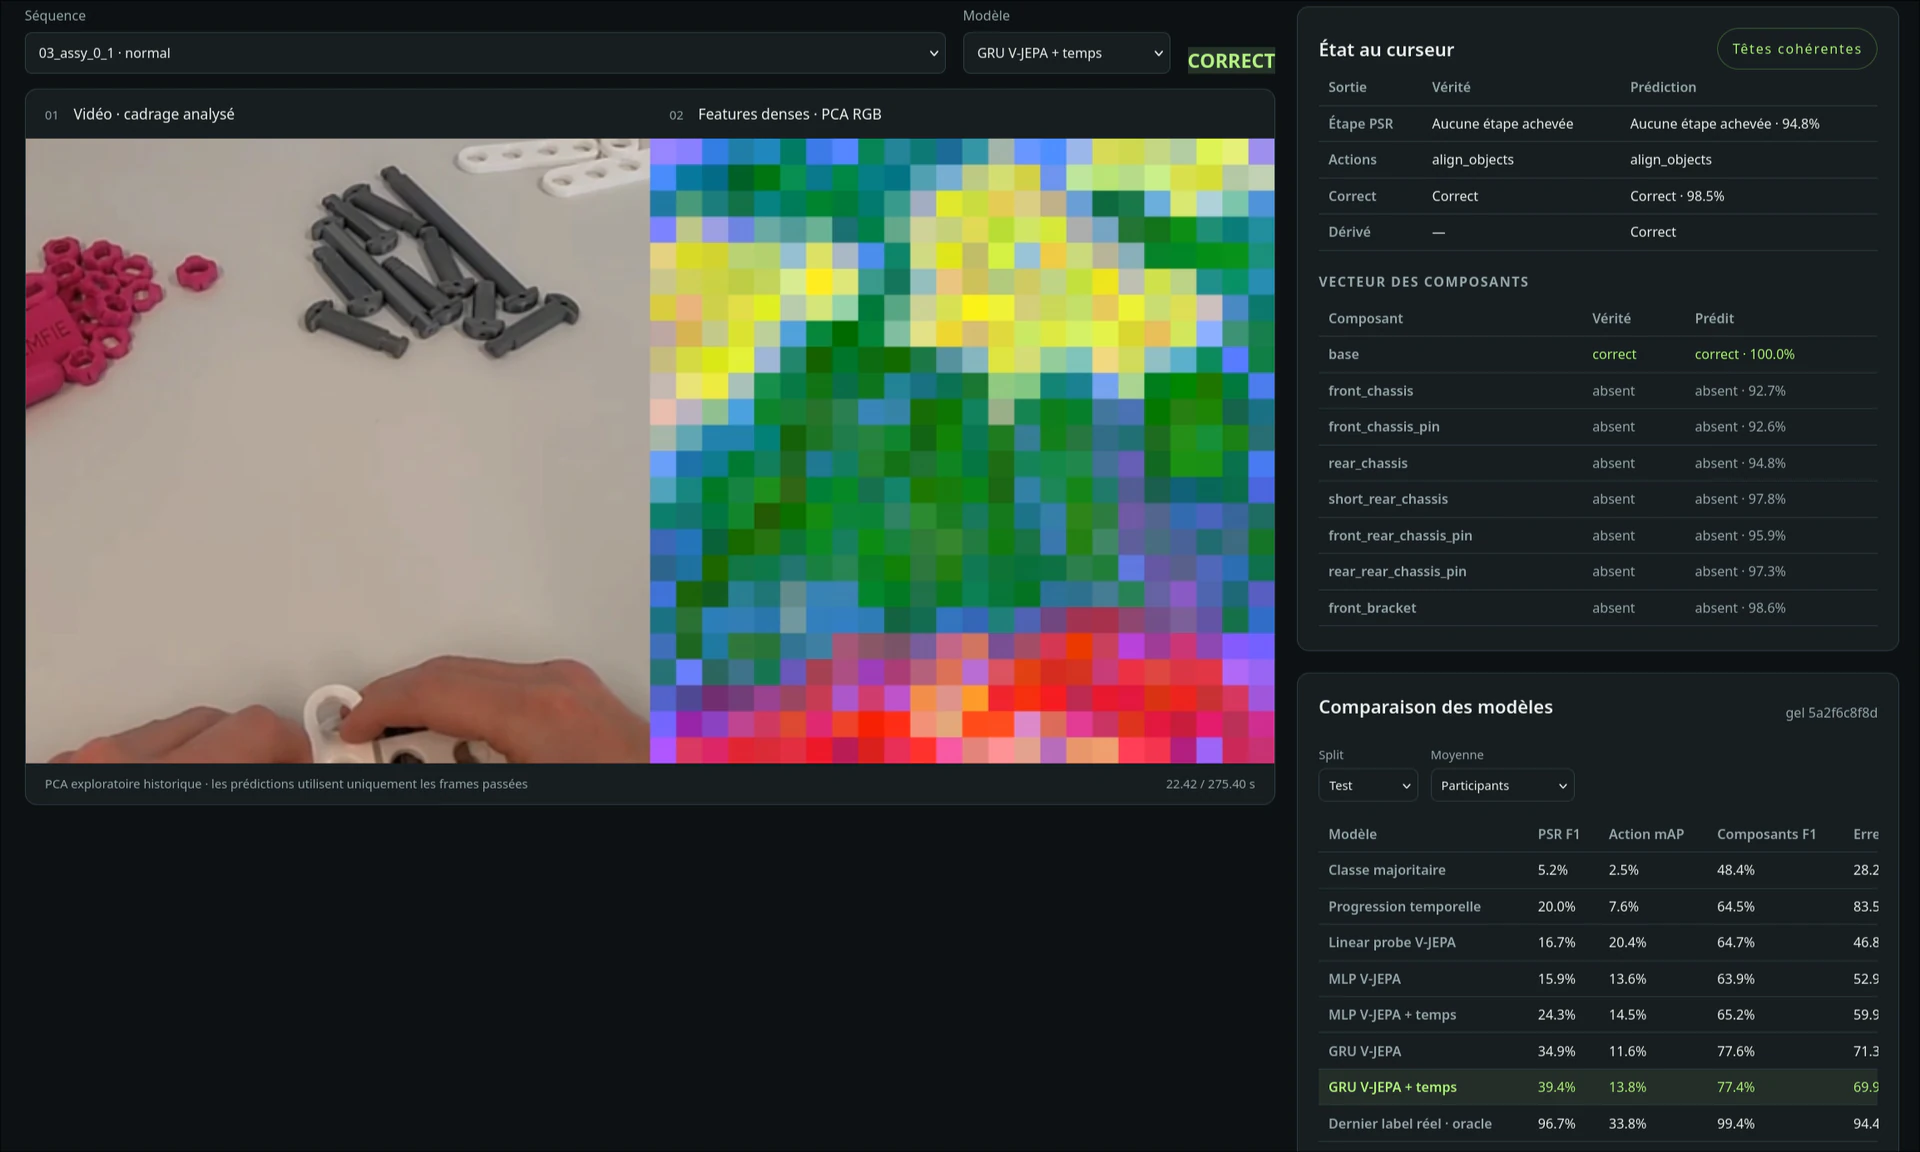The height and width of the screenshot is (1152, 1920).
Task: Expand the Split dropdown set to Test
Action: coord(1368,786)
